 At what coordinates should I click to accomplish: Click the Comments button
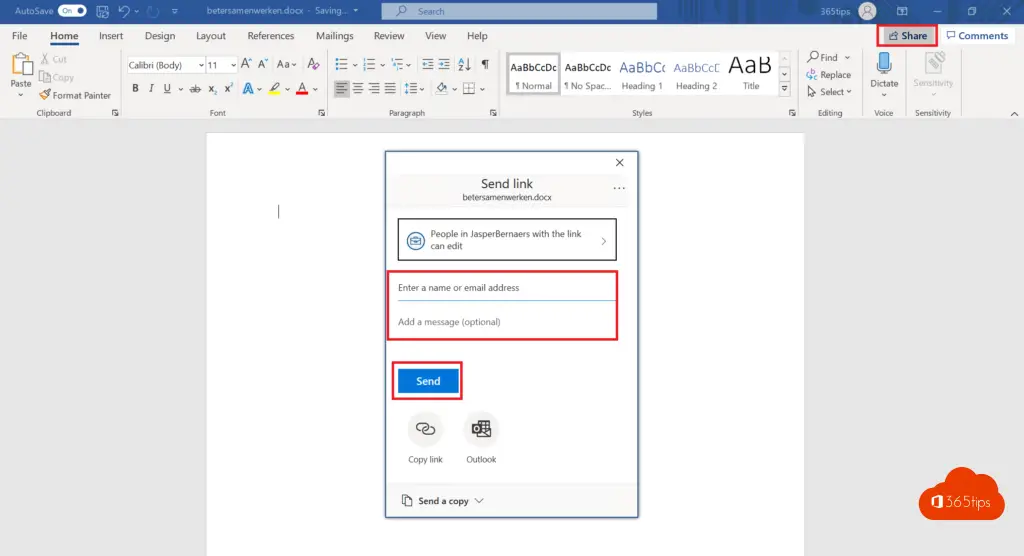click(x=977, y=36)
